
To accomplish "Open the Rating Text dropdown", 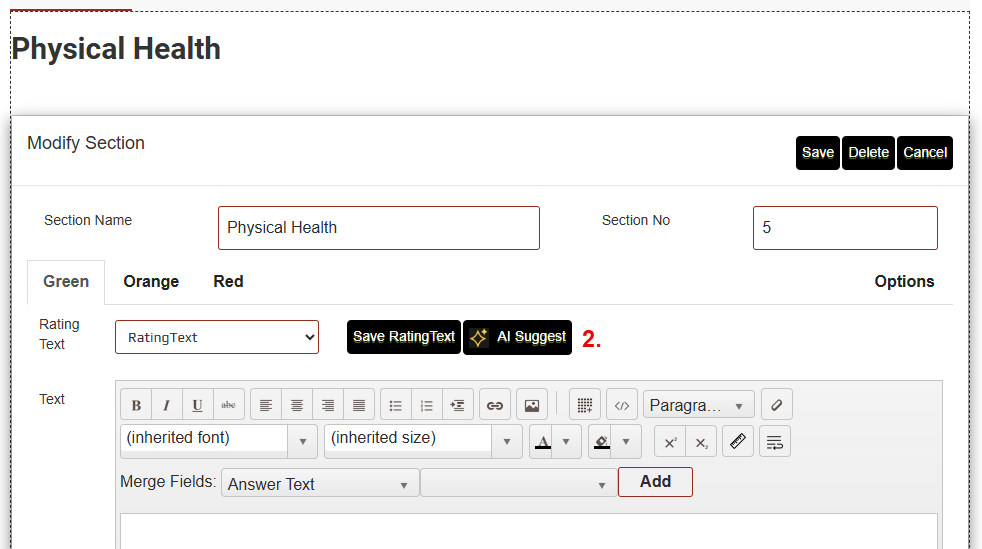I will [217, 337].
